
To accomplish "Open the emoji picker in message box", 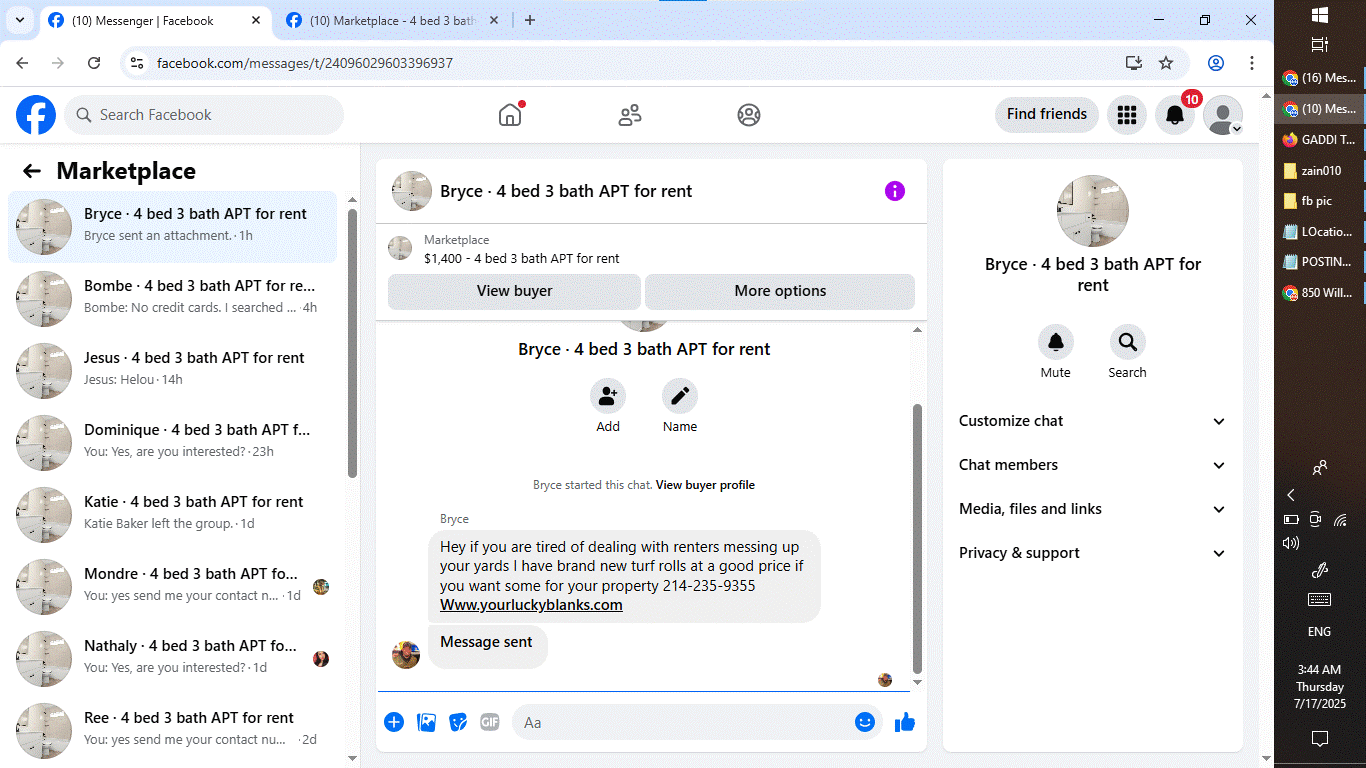I will tap(865, 722).
